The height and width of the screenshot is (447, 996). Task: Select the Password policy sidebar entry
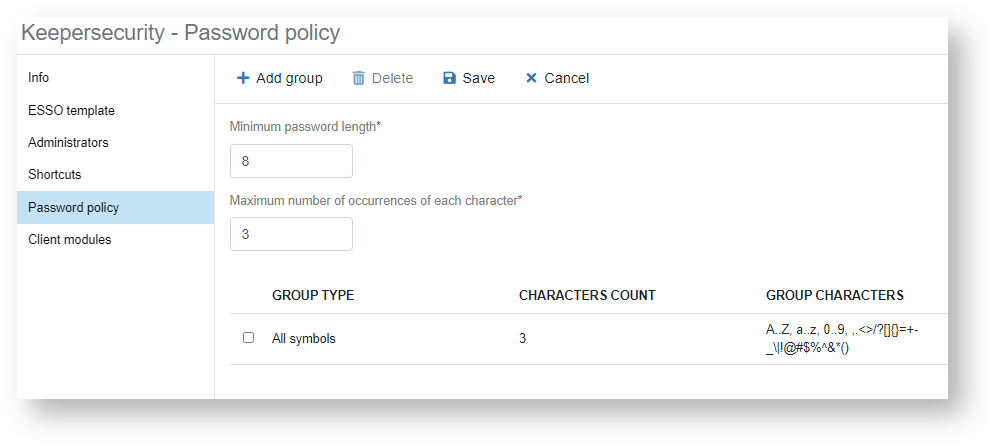pos(73,207)
